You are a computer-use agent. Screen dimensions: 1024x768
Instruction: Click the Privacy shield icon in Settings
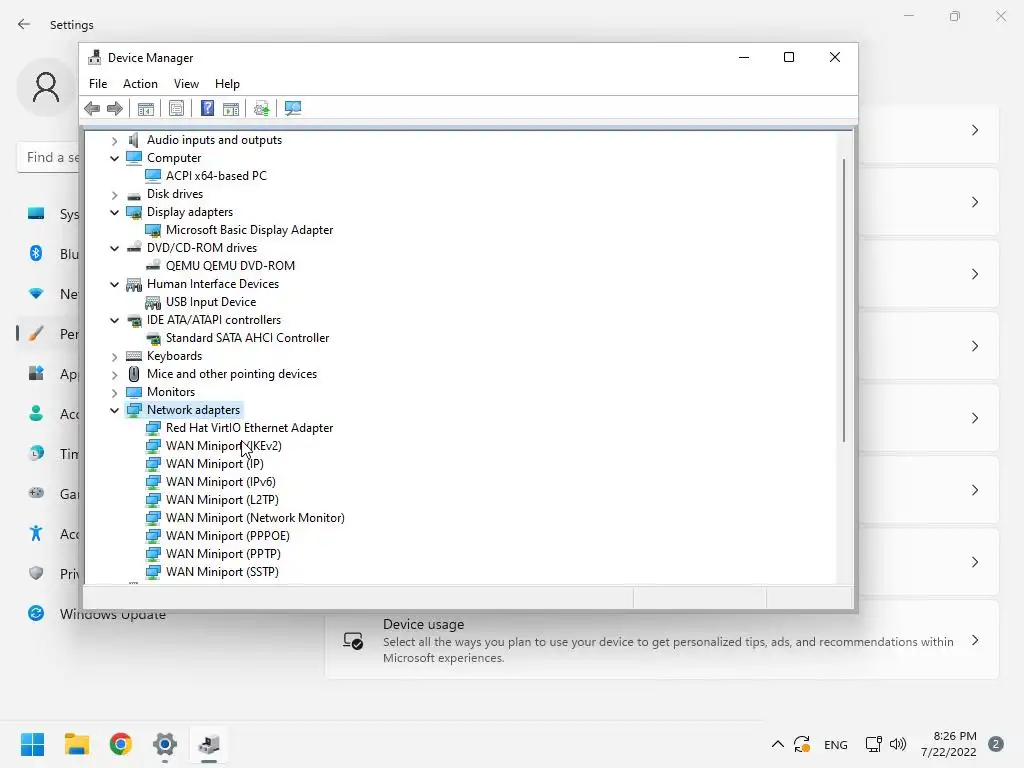[36, 573]
